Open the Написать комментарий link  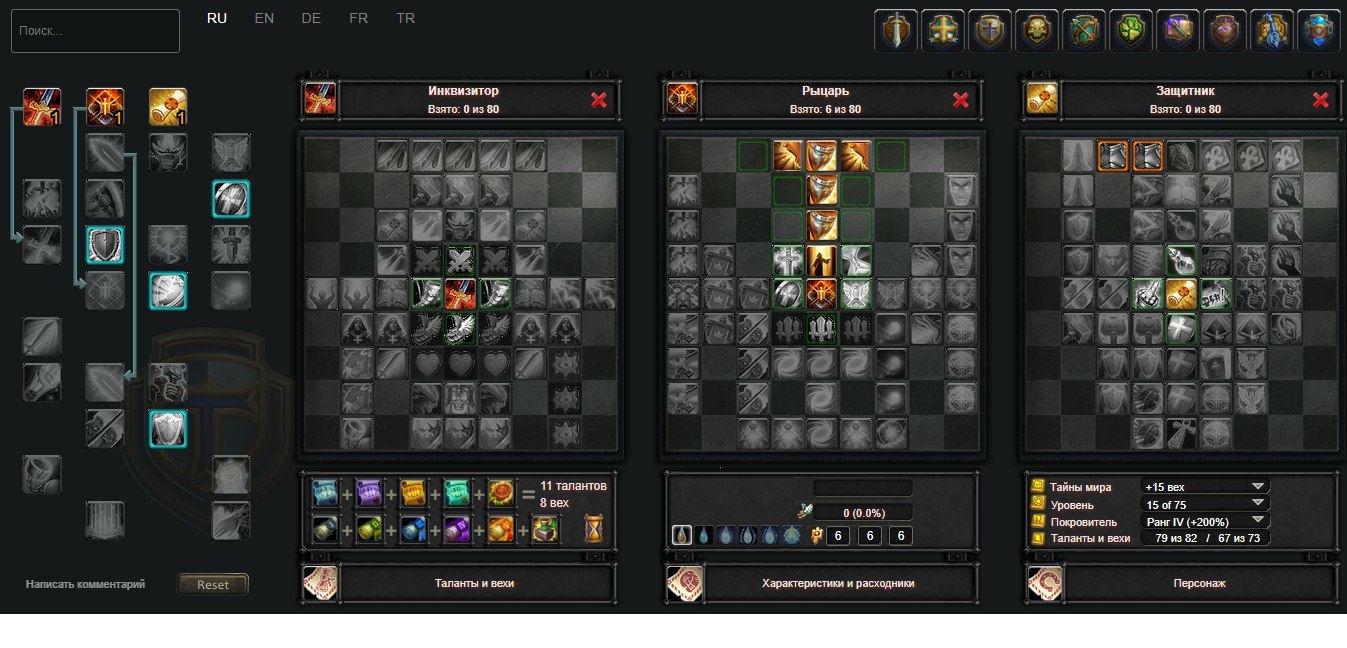[86, 584]
